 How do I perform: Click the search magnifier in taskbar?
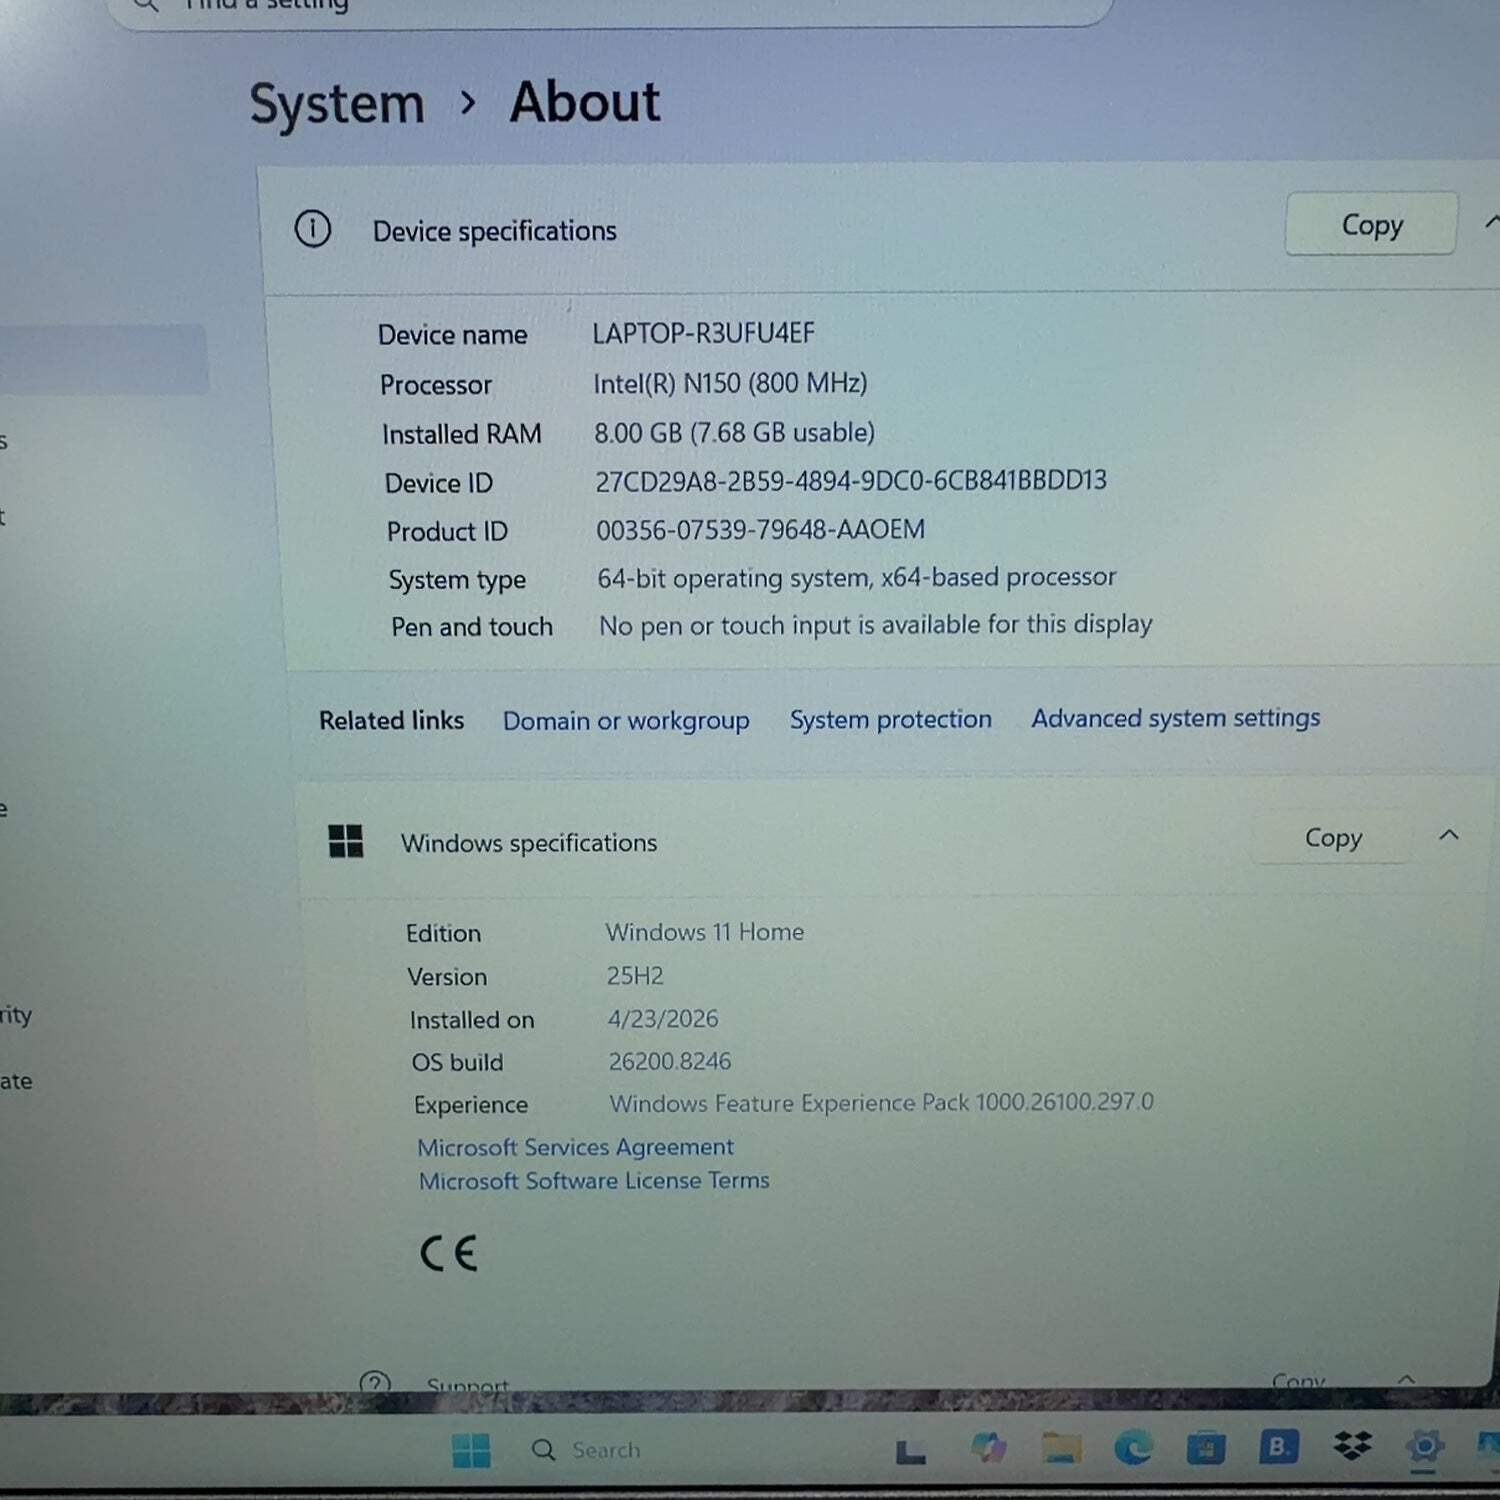(543, 1450)
